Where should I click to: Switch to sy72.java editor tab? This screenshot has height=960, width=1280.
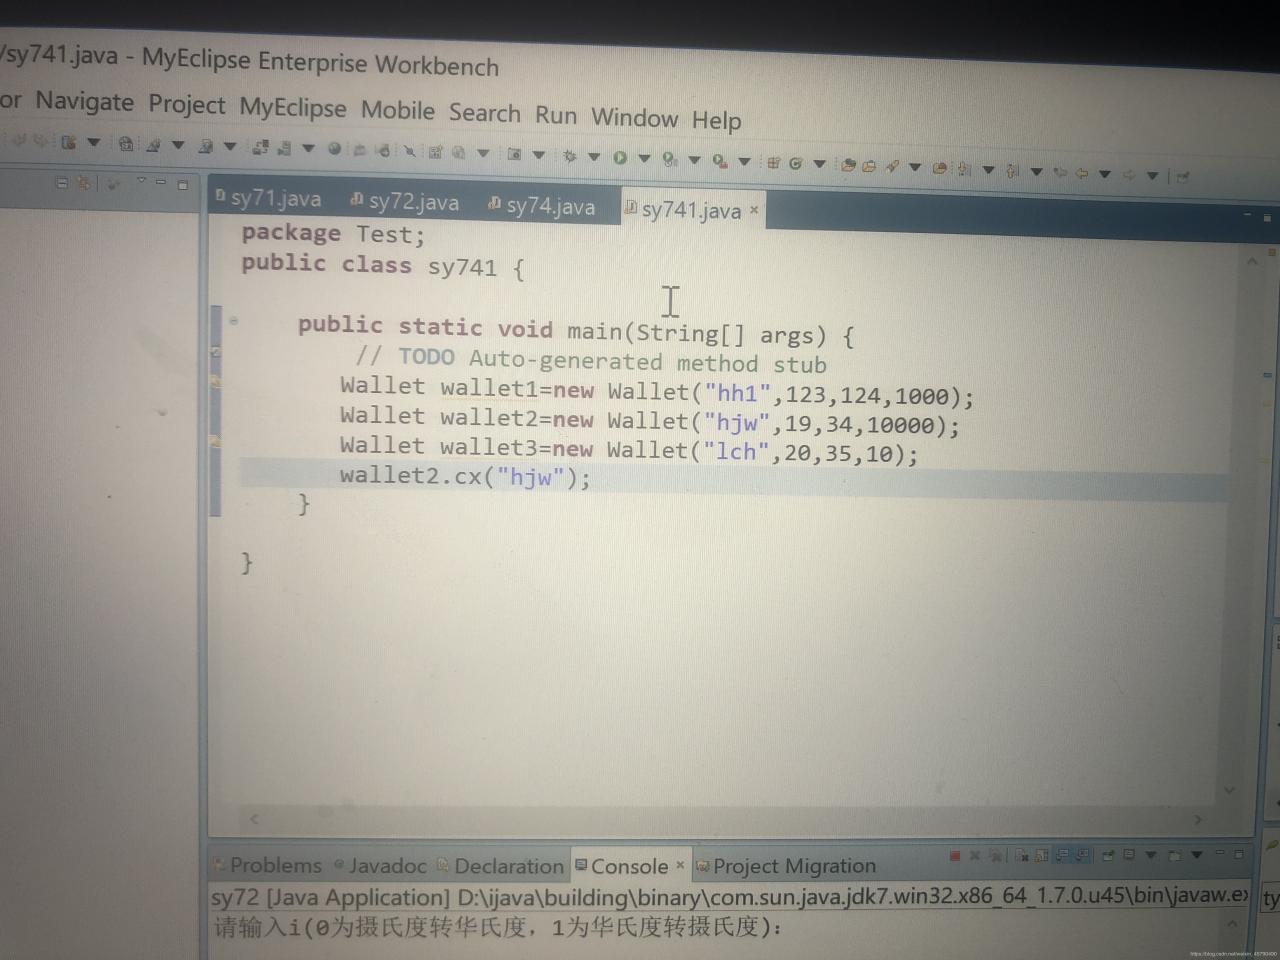point(405,201)
